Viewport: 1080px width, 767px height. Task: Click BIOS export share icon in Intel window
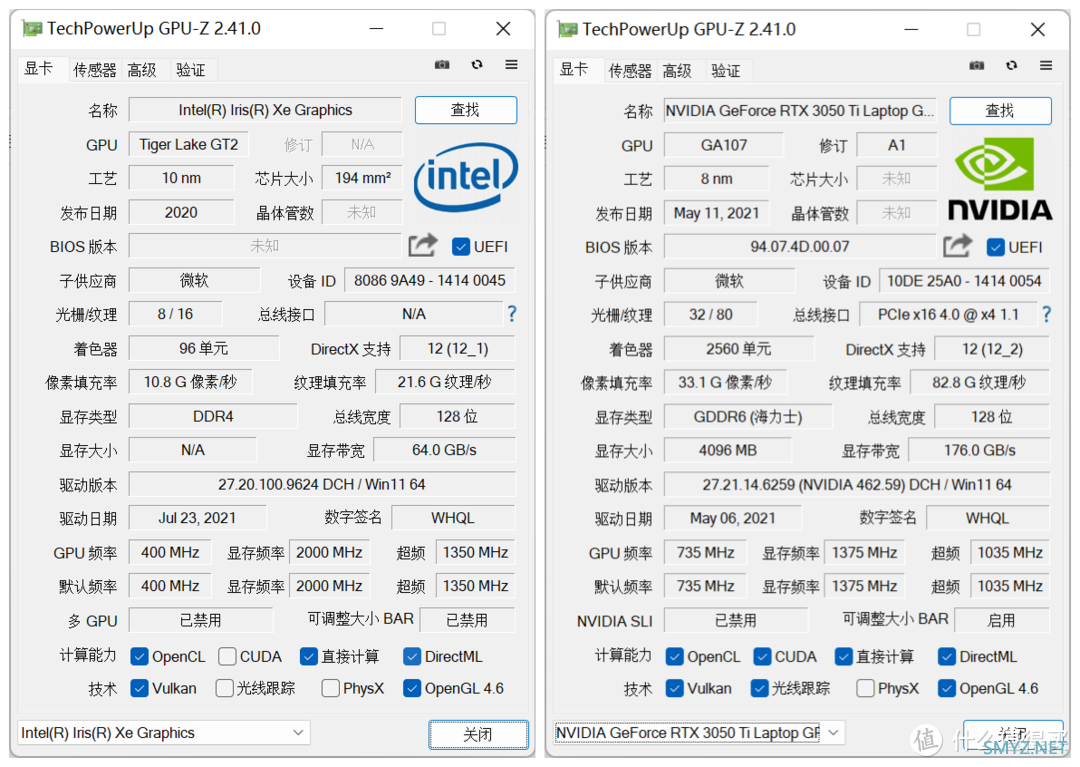[423, 245]
